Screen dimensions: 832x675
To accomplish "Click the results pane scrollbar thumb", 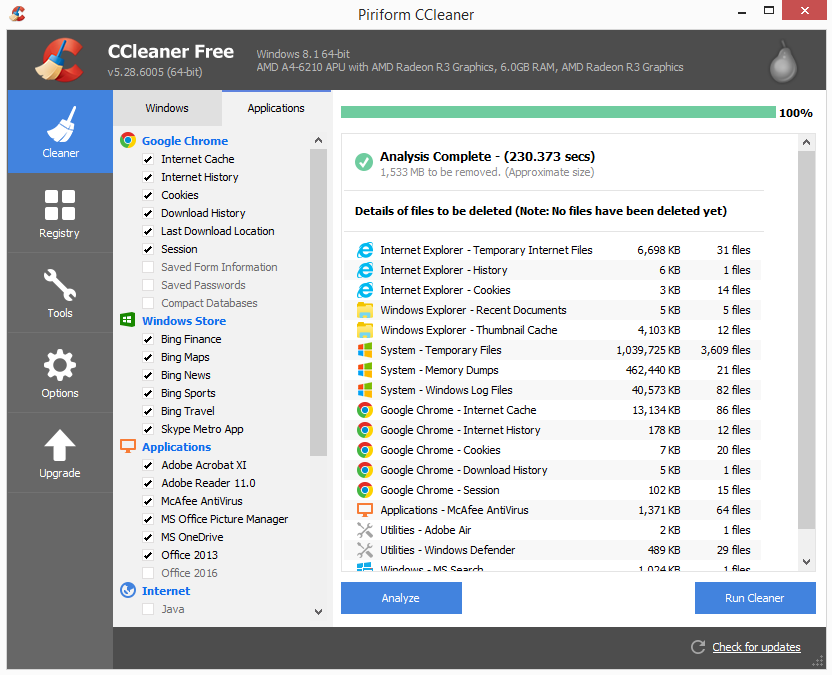I will 807,340.
